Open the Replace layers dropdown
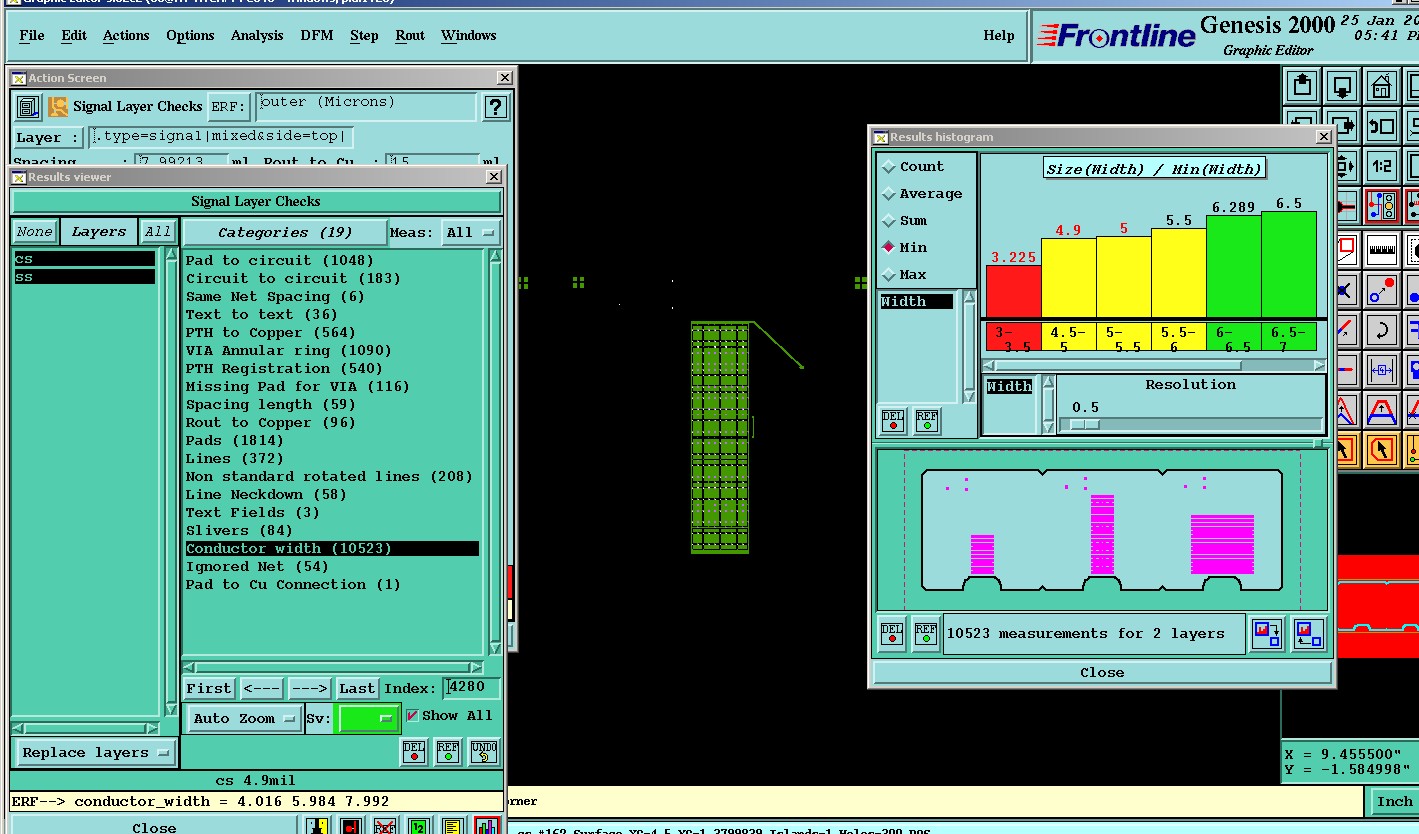Screen dimensions: 1419x834 [96, 753]
